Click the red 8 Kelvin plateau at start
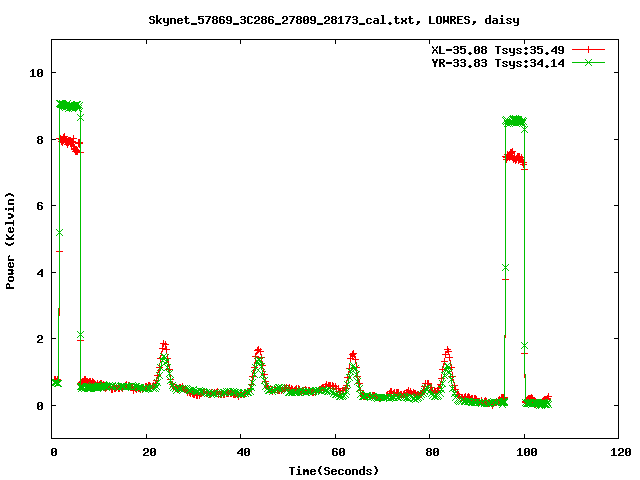 [68, 142]
